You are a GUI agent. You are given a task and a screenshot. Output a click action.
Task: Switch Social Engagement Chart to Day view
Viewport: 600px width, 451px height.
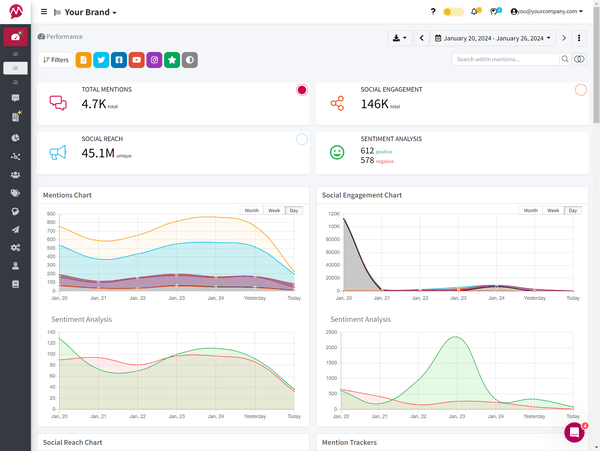(573, 210)
